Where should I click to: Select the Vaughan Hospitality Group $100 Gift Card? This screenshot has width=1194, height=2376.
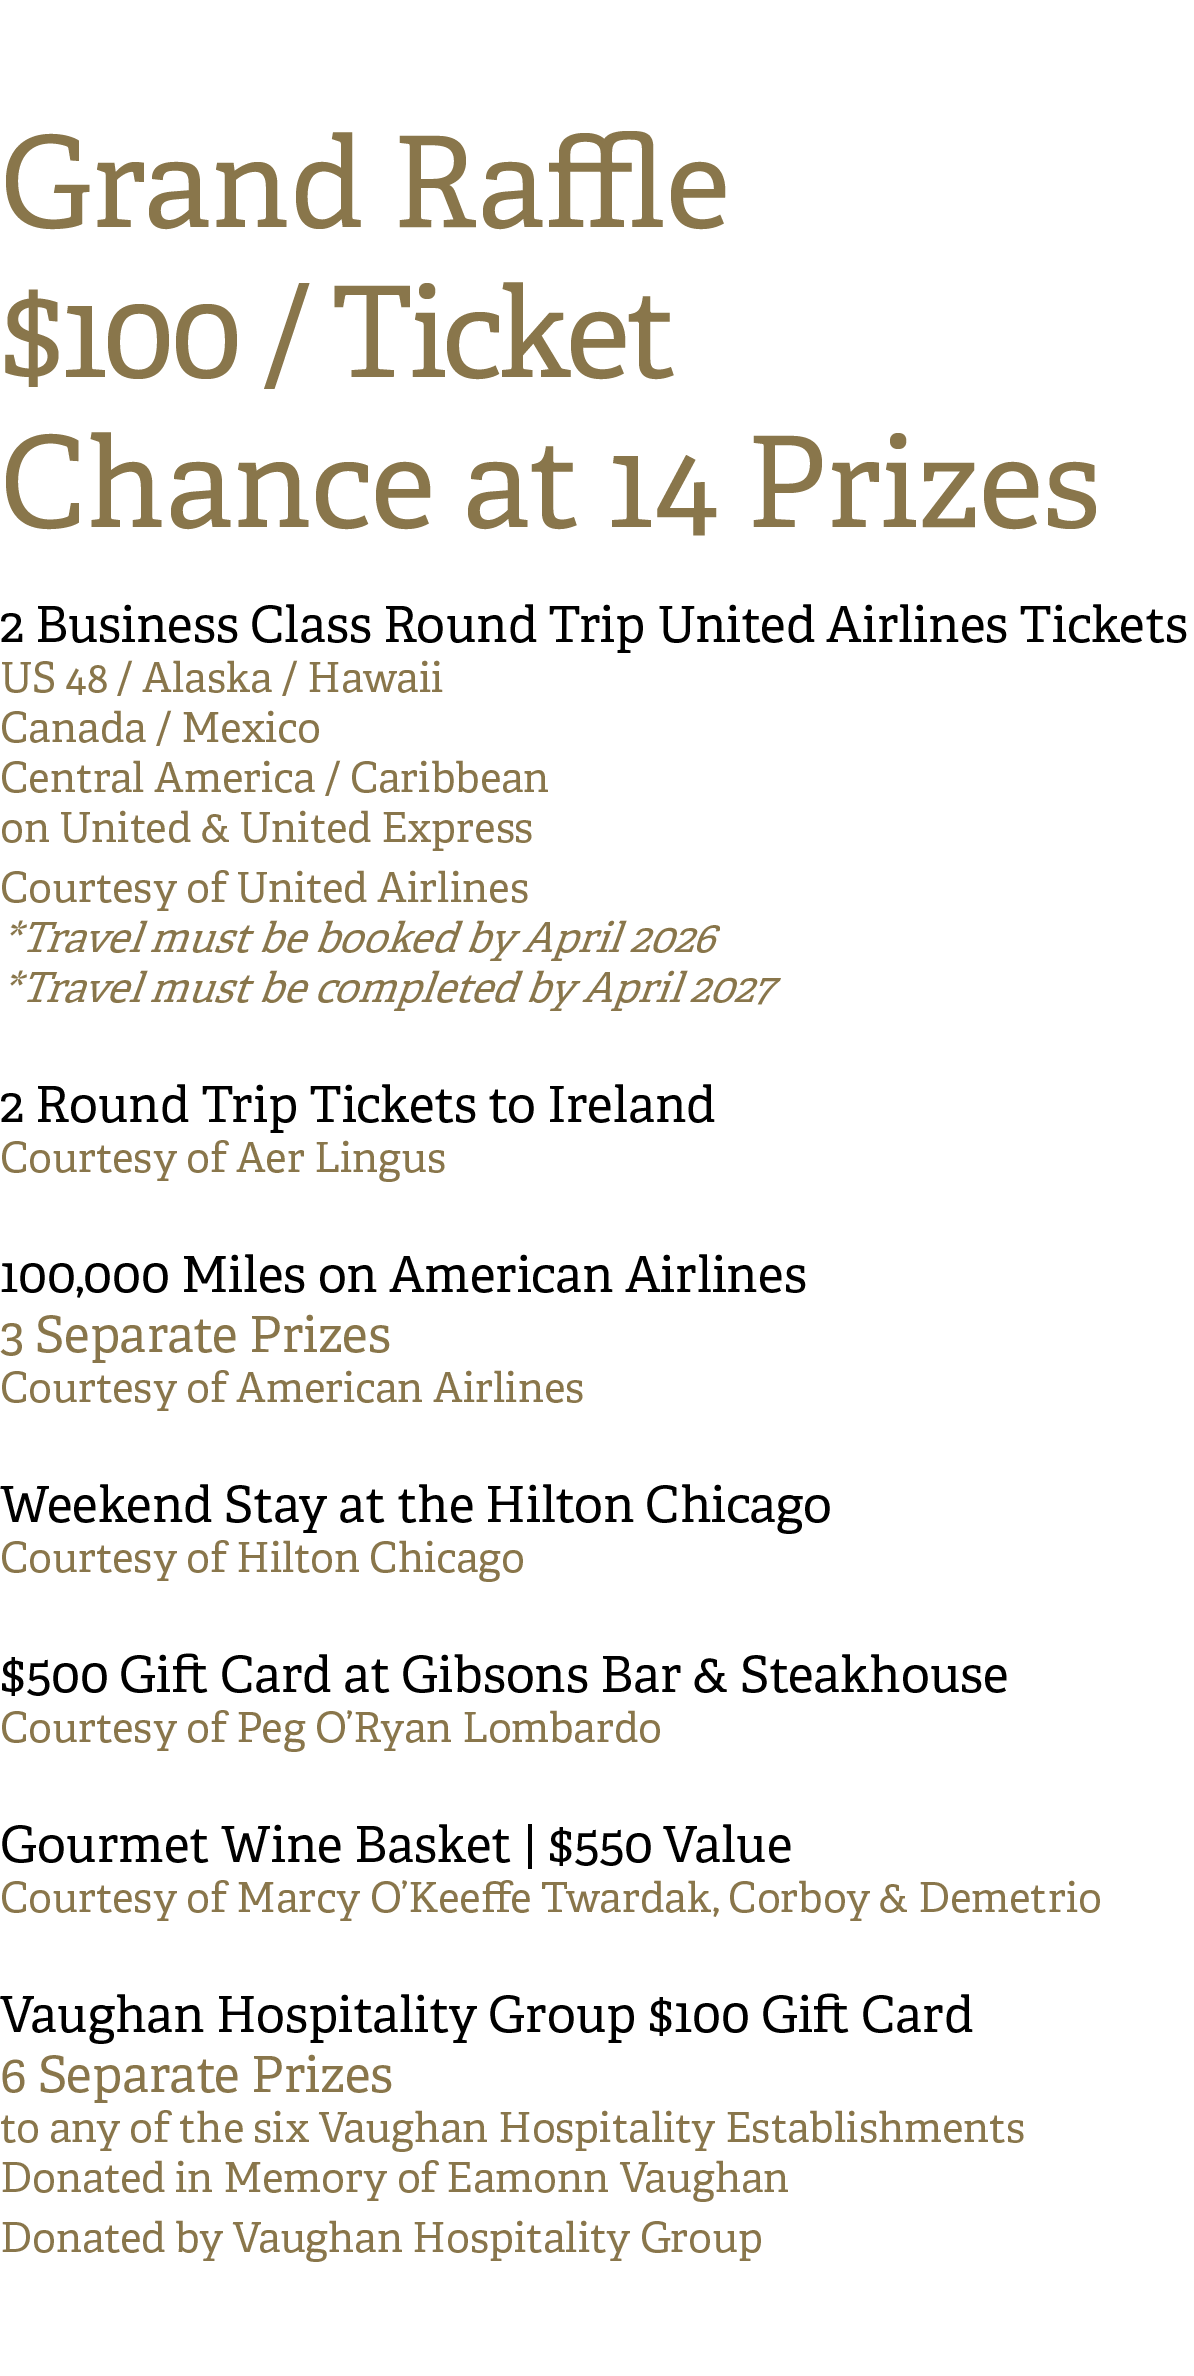tap(486, 2016)
